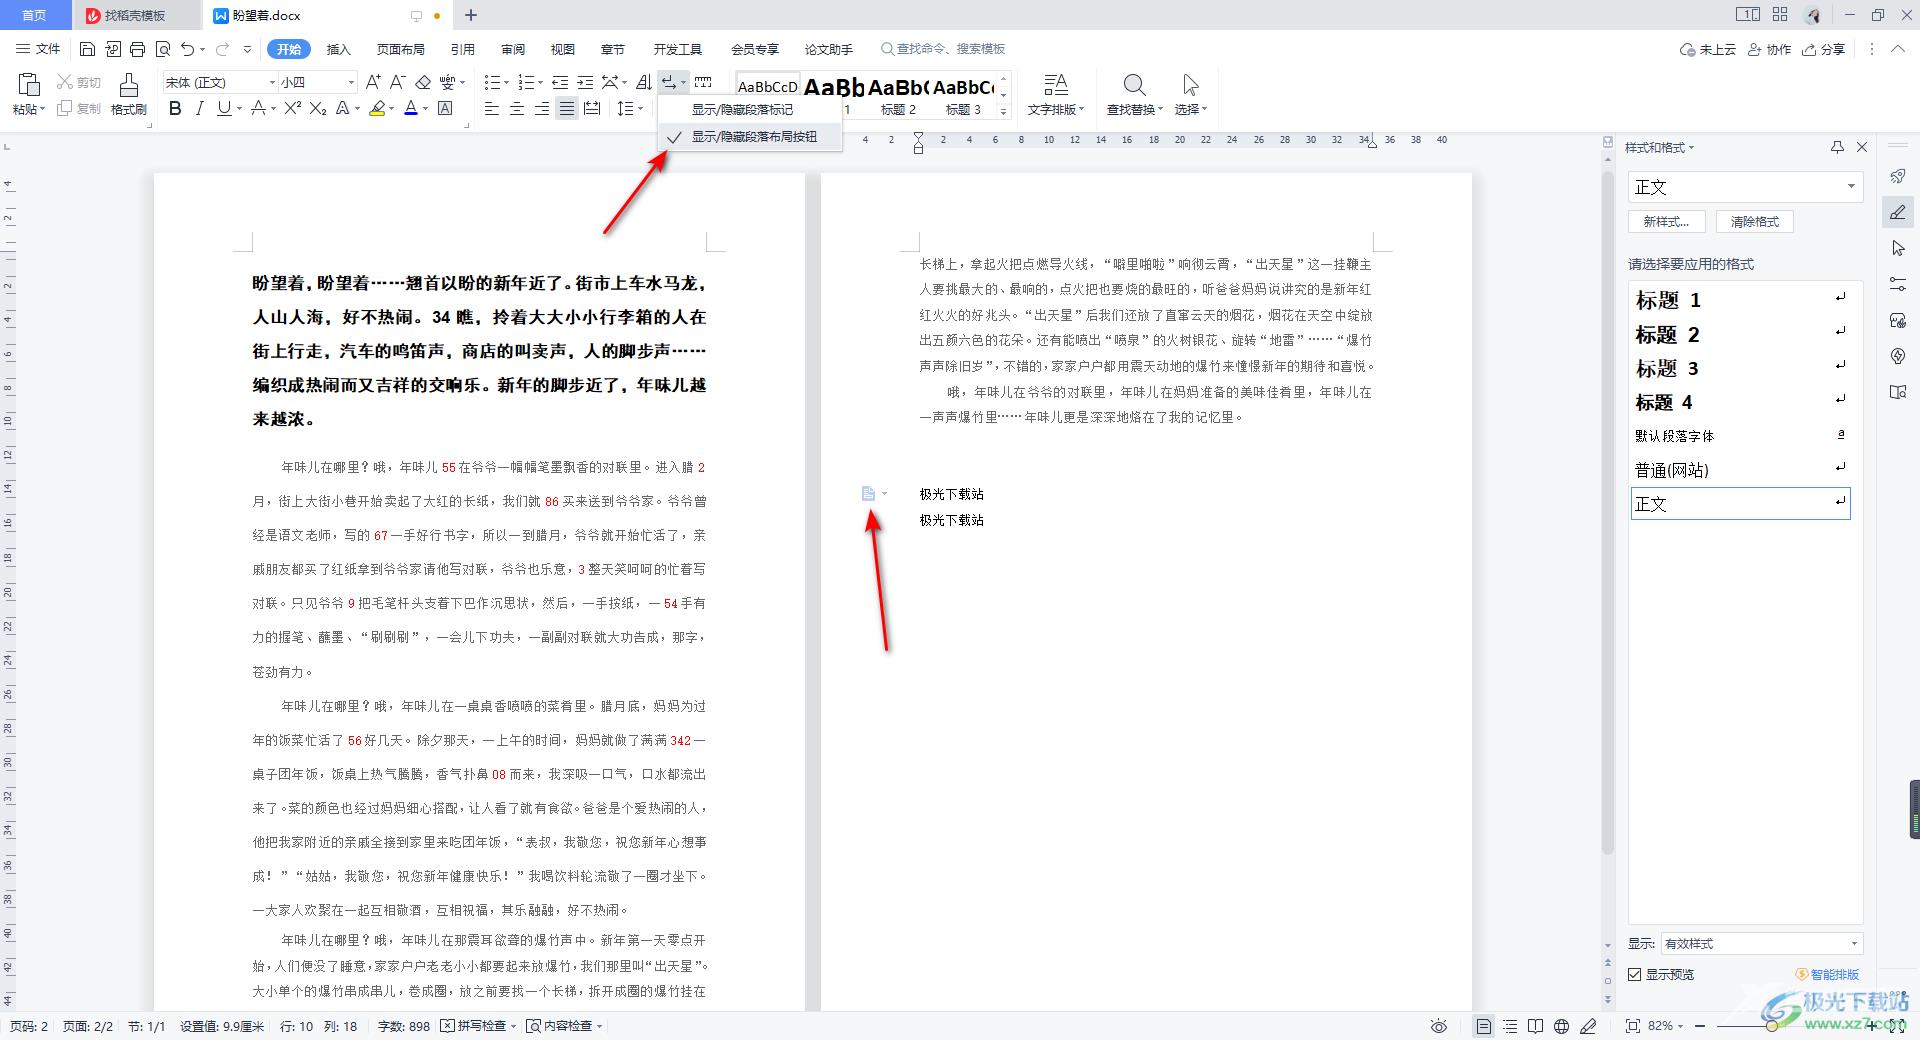
Task: Align text right
Action: (542, 108)
